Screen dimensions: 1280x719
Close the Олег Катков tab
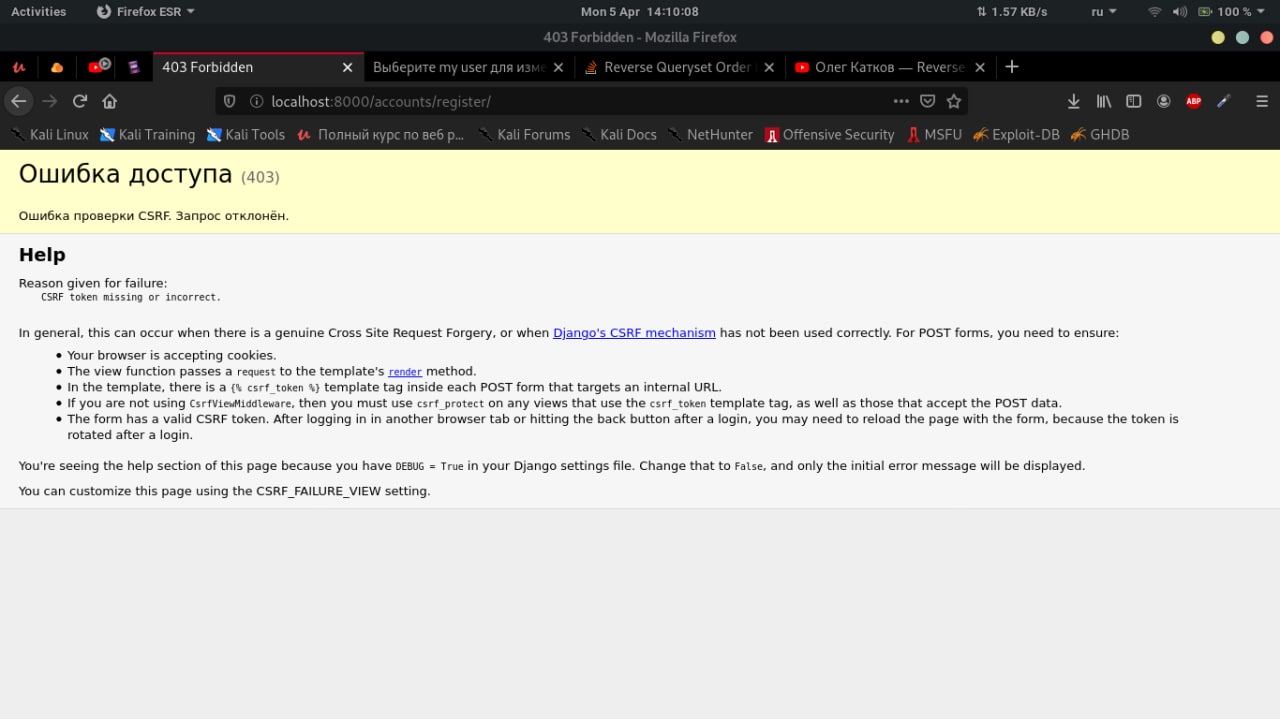(980, 67)
